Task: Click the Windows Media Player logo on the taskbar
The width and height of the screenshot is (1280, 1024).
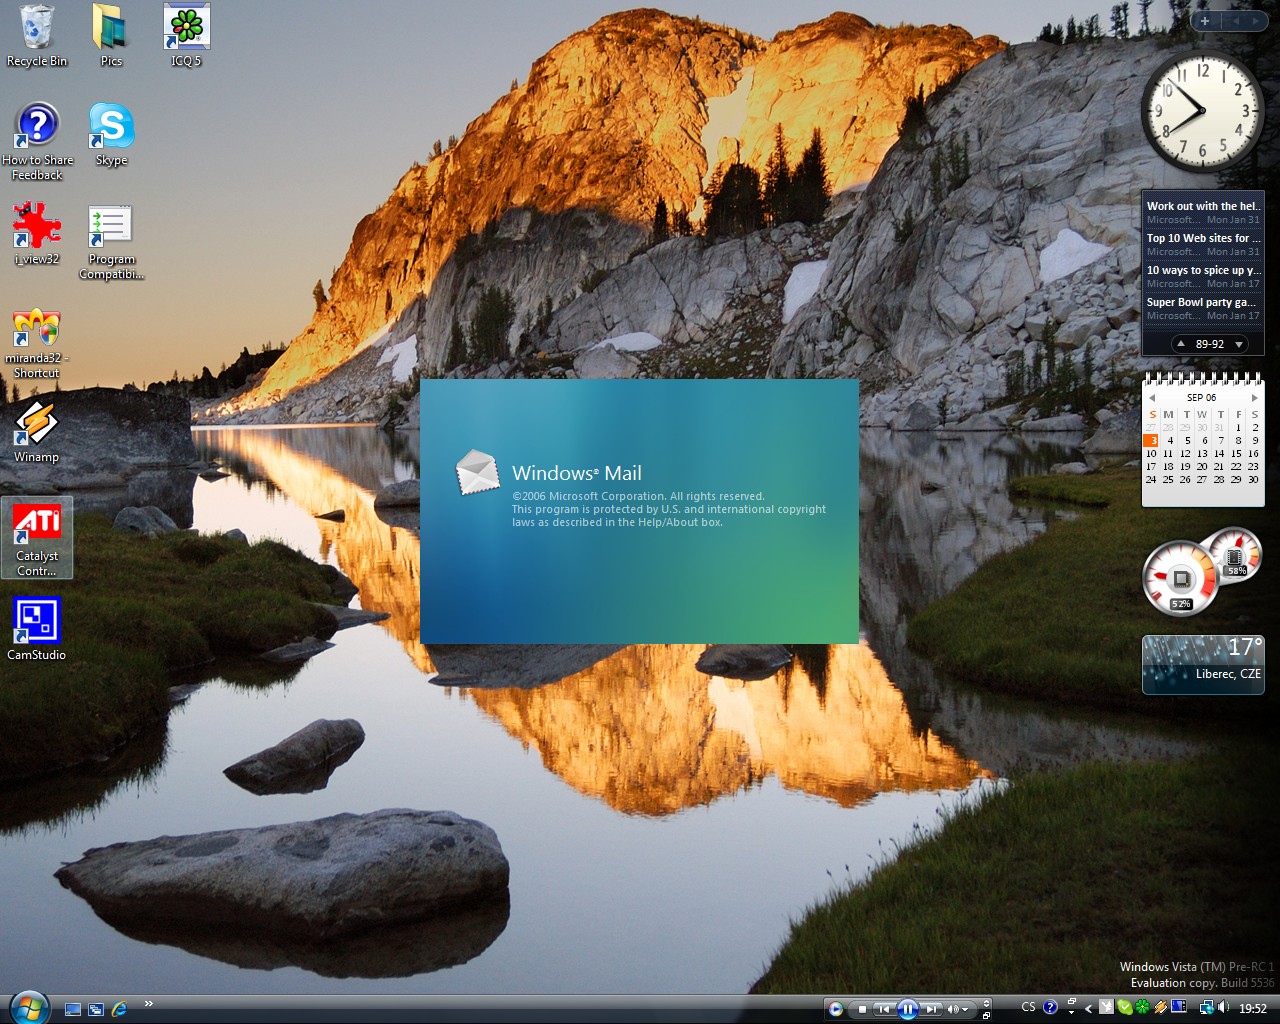Action: pos(835,1009)
